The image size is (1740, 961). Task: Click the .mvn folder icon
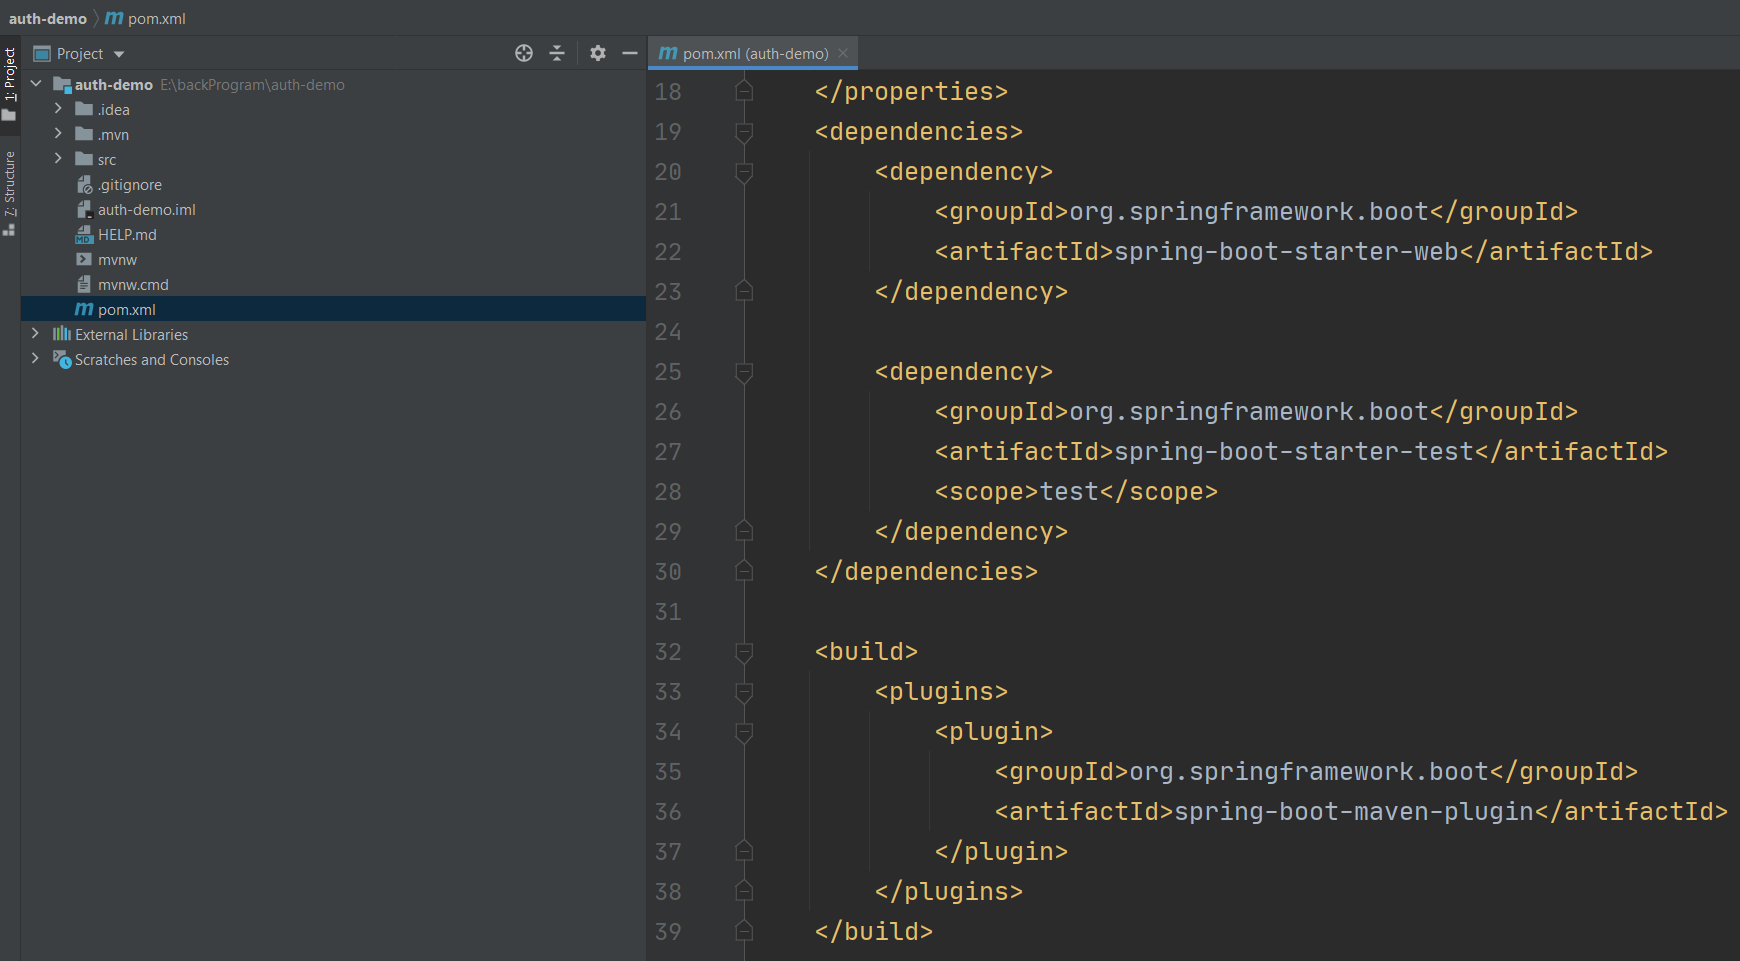(x=84, y=134)
